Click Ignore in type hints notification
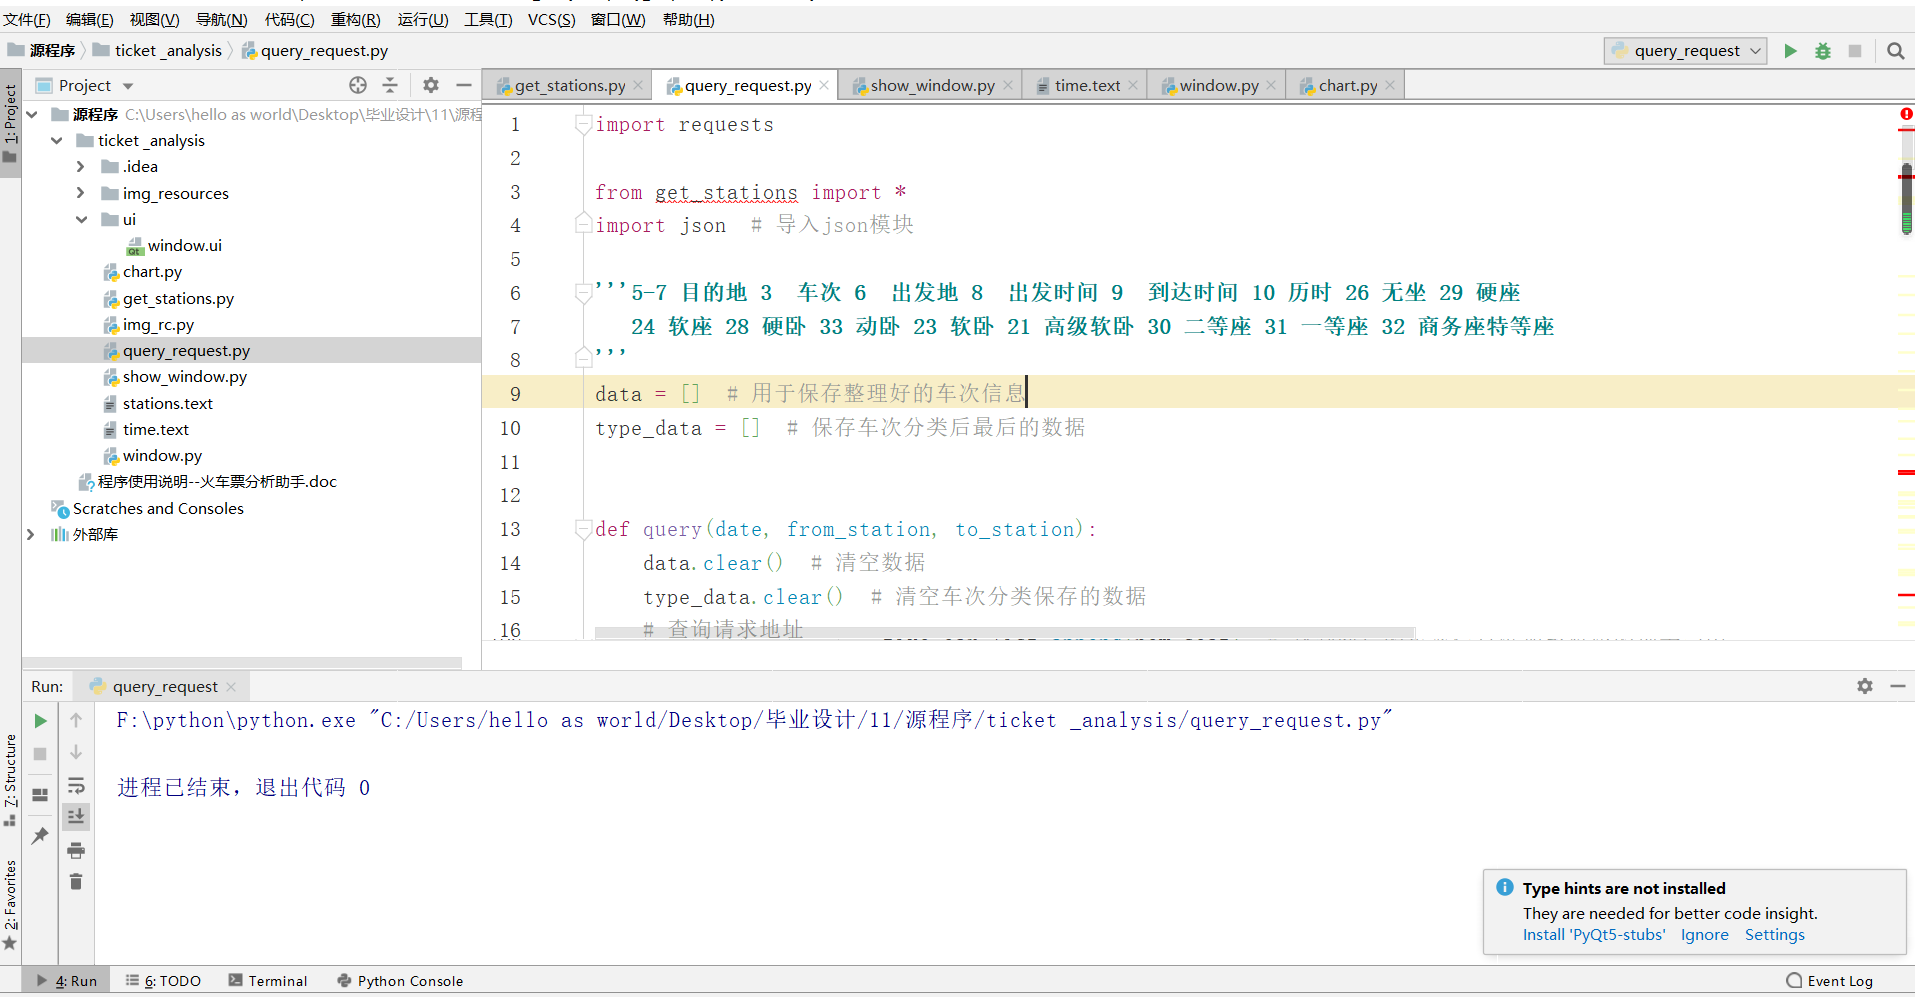This screenshot has height=997, width=1915. 1704,934
